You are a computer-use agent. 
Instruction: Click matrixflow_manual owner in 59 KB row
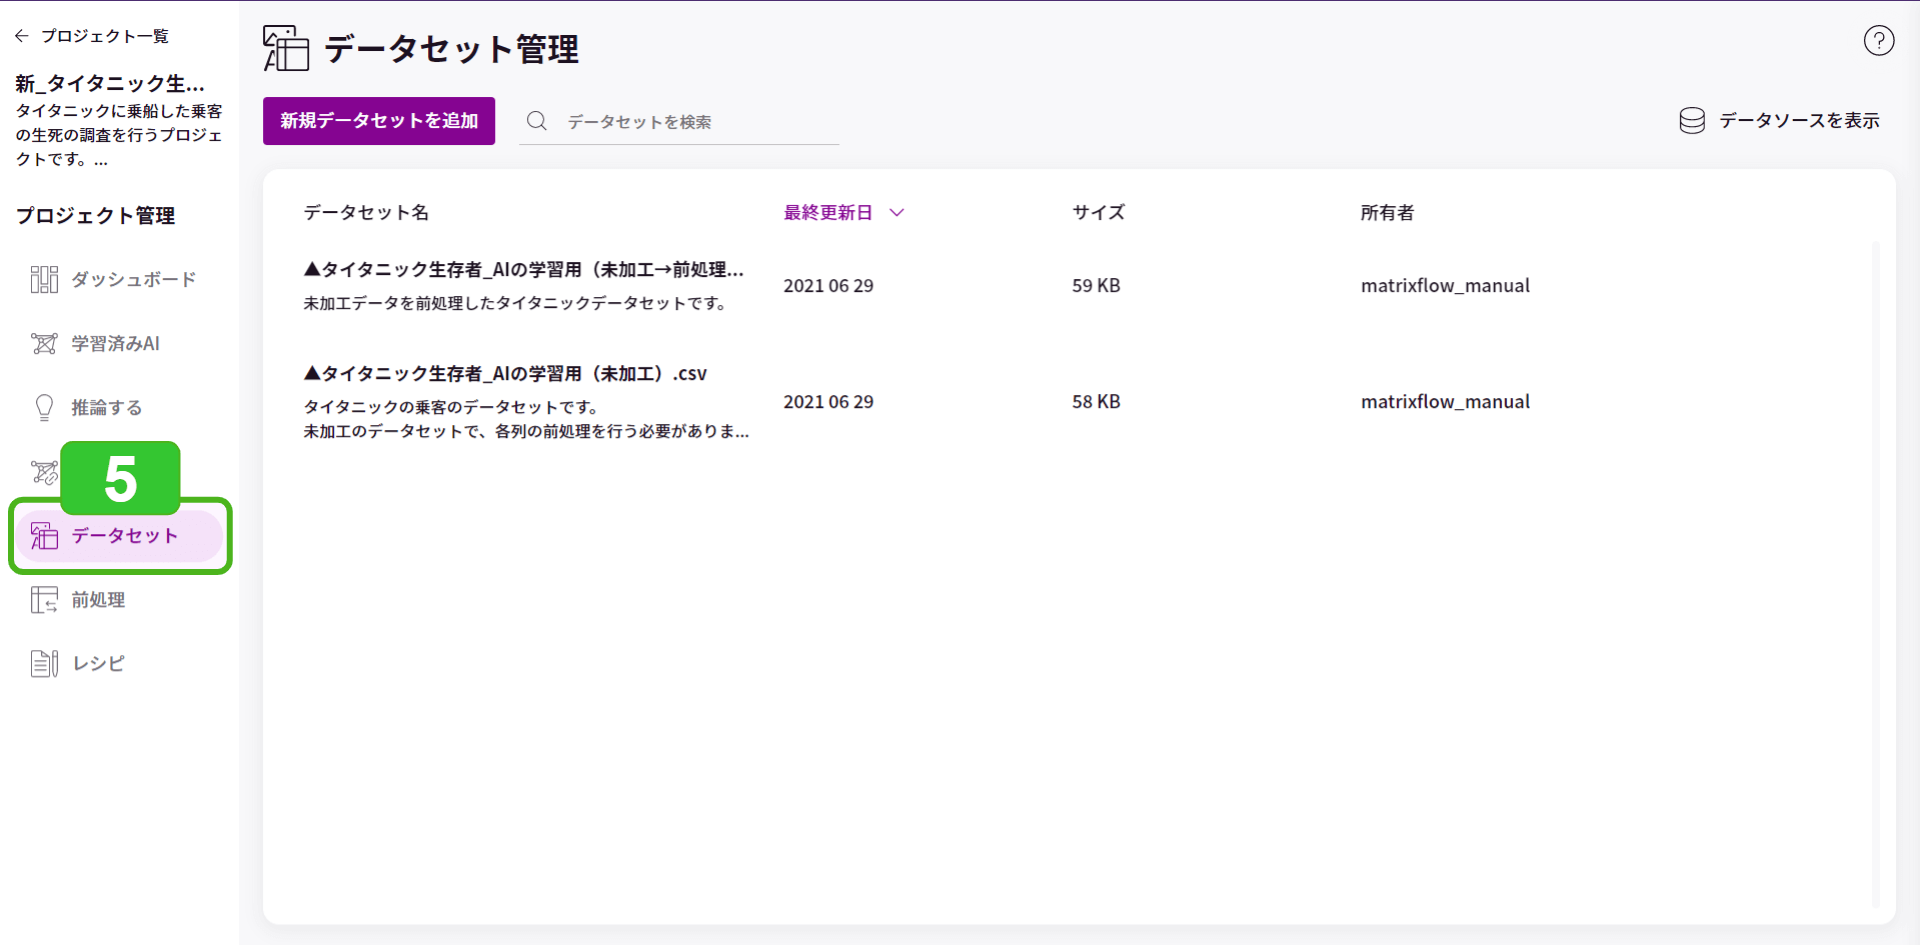(x=1445, y=285)
